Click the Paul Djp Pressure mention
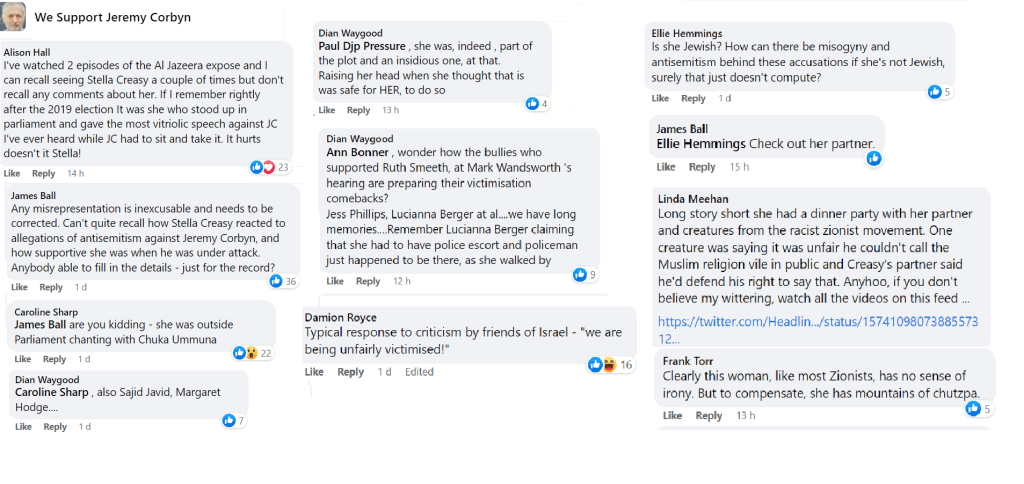 [362, 46]
